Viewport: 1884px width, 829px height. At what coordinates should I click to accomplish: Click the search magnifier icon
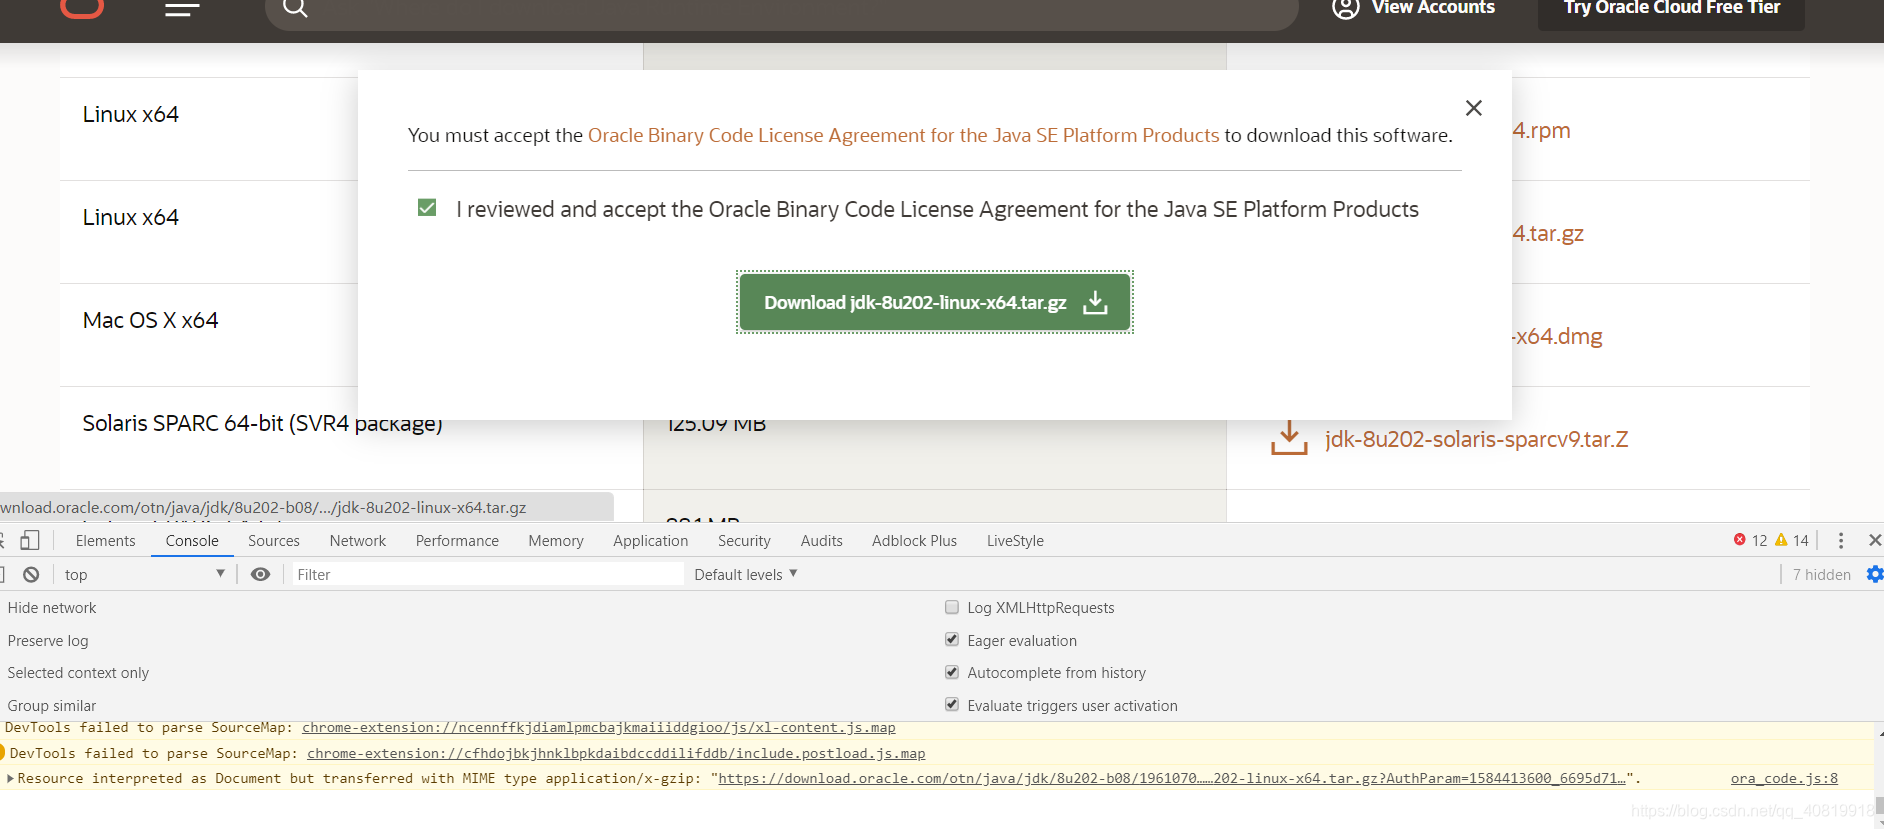tap(295, 8)
